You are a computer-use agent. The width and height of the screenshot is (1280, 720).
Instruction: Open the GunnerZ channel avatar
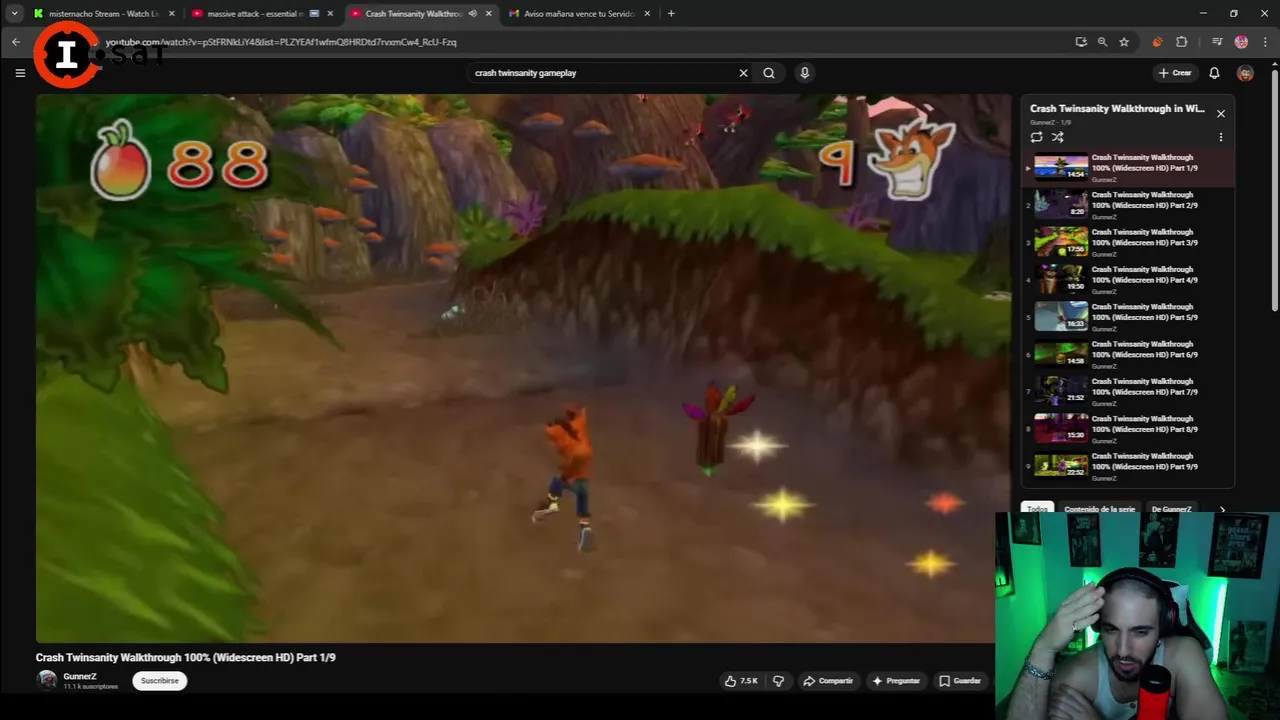pyautogui.click(x=47, y=681)
